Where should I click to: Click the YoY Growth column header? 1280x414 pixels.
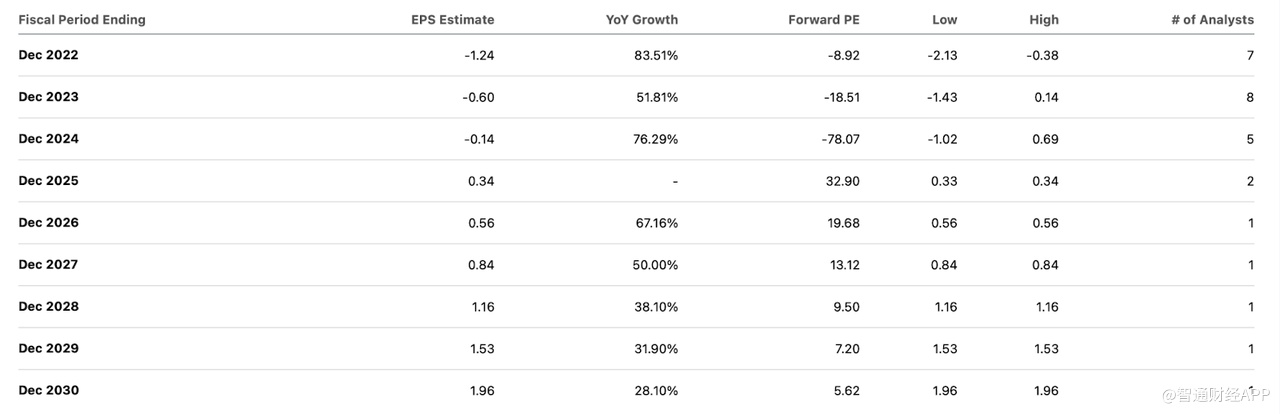[x=642, y=20]
